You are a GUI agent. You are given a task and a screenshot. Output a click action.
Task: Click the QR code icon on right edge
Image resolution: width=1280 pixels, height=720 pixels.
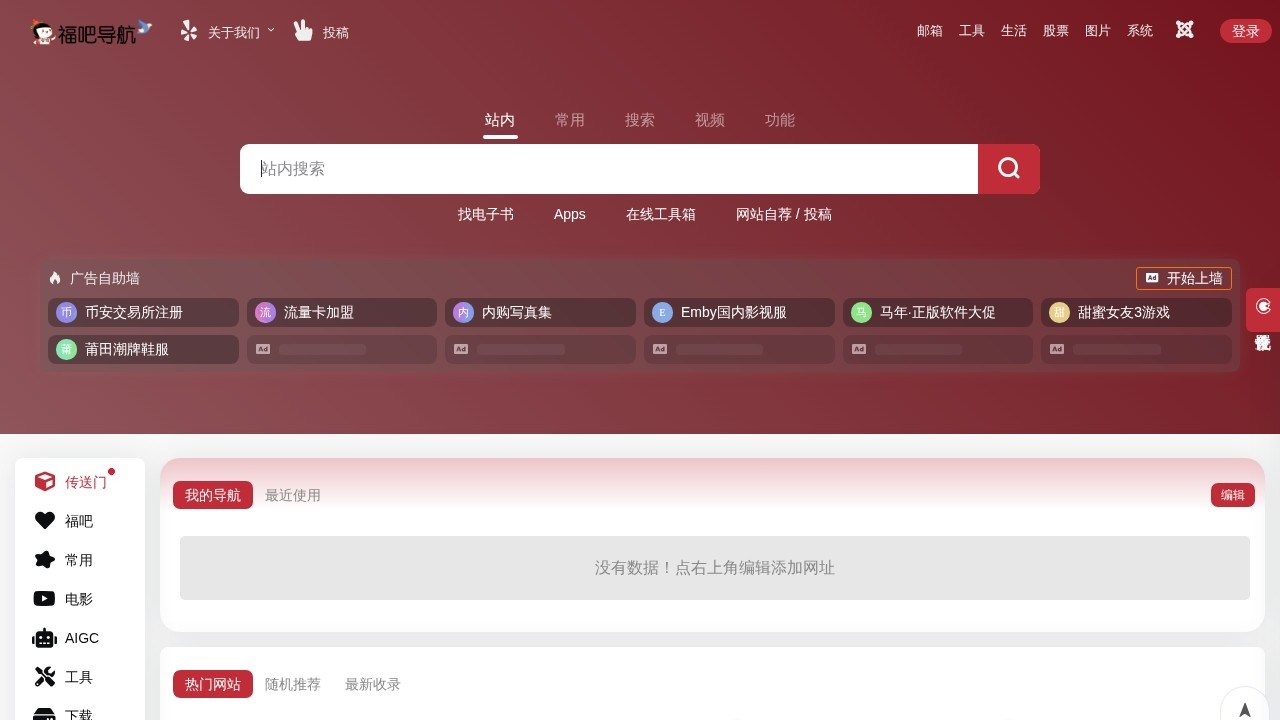pyautogui.click(x=1263, y=343)
